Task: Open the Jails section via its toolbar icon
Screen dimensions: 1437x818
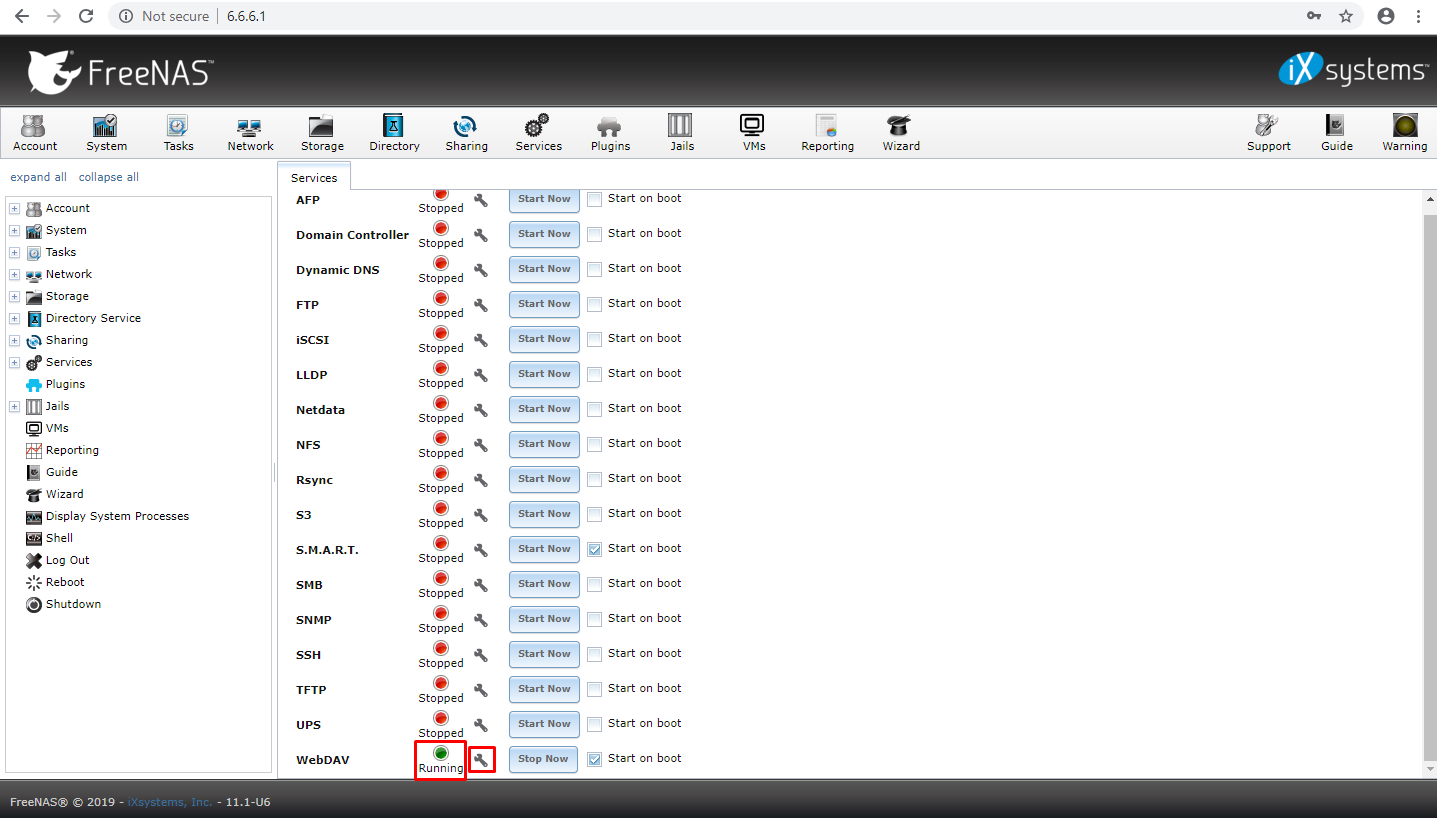Action: coord(680,131)
